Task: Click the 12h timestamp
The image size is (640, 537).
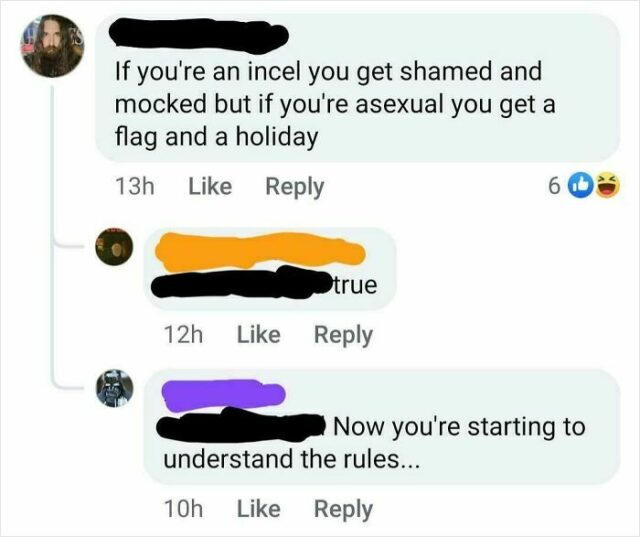Action: point(183,335)
